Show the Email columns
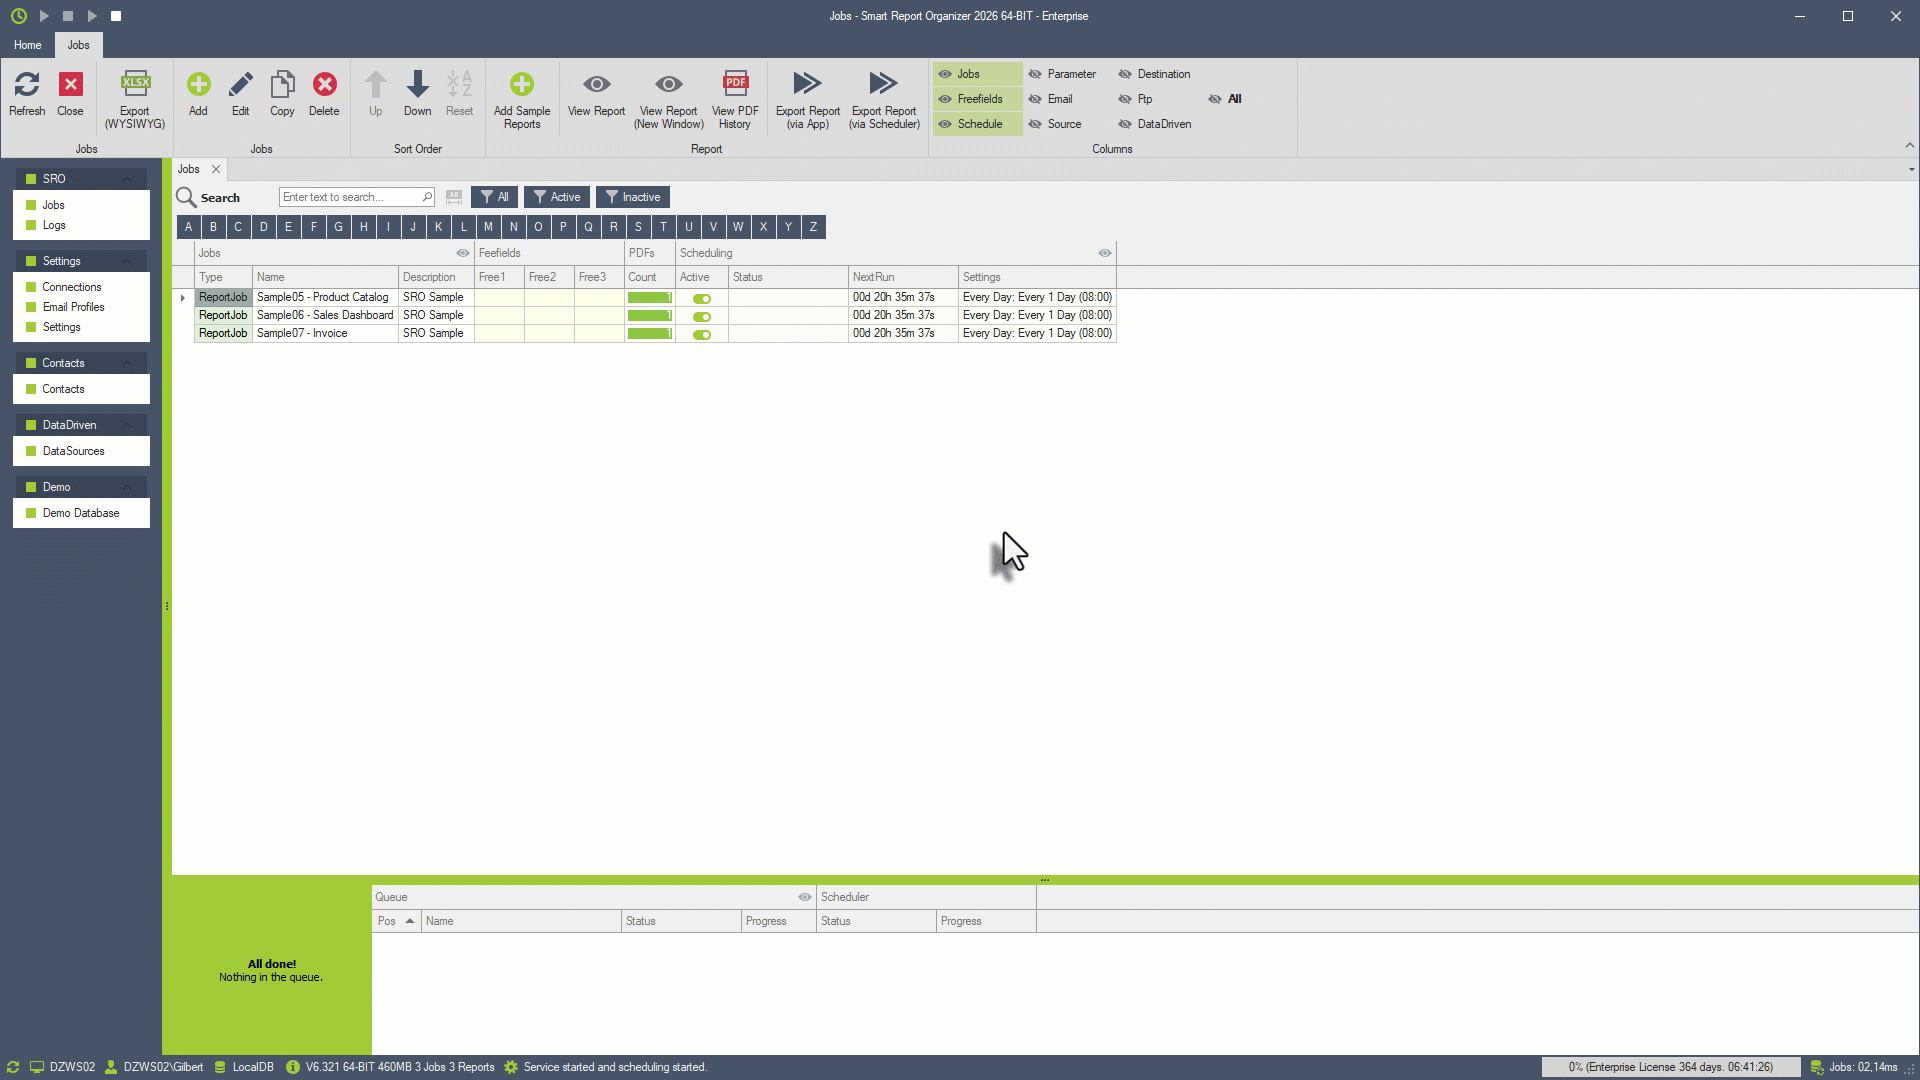This screenshot has height=1080, width=1920. point(1050,99)
